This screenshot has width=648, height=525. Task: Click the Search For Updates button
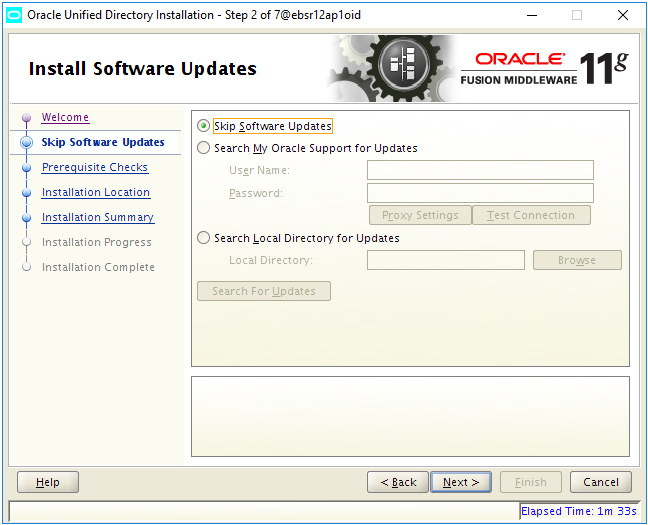click(264, 291)
